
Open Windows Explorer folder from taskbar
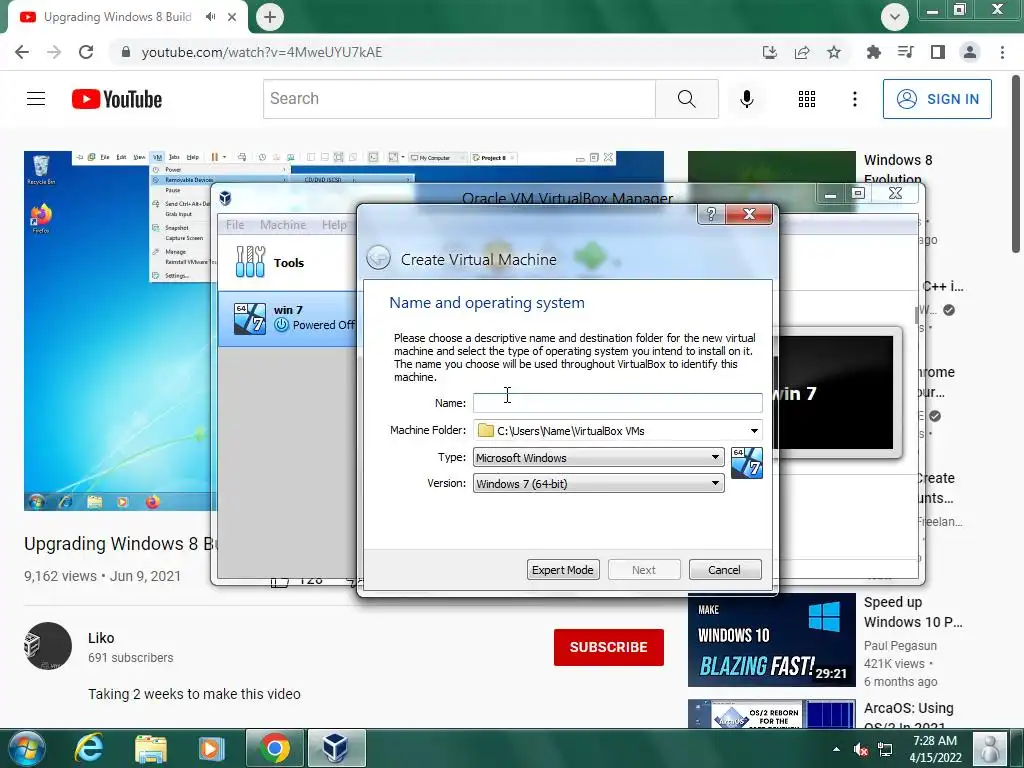(x=151, y=748)
